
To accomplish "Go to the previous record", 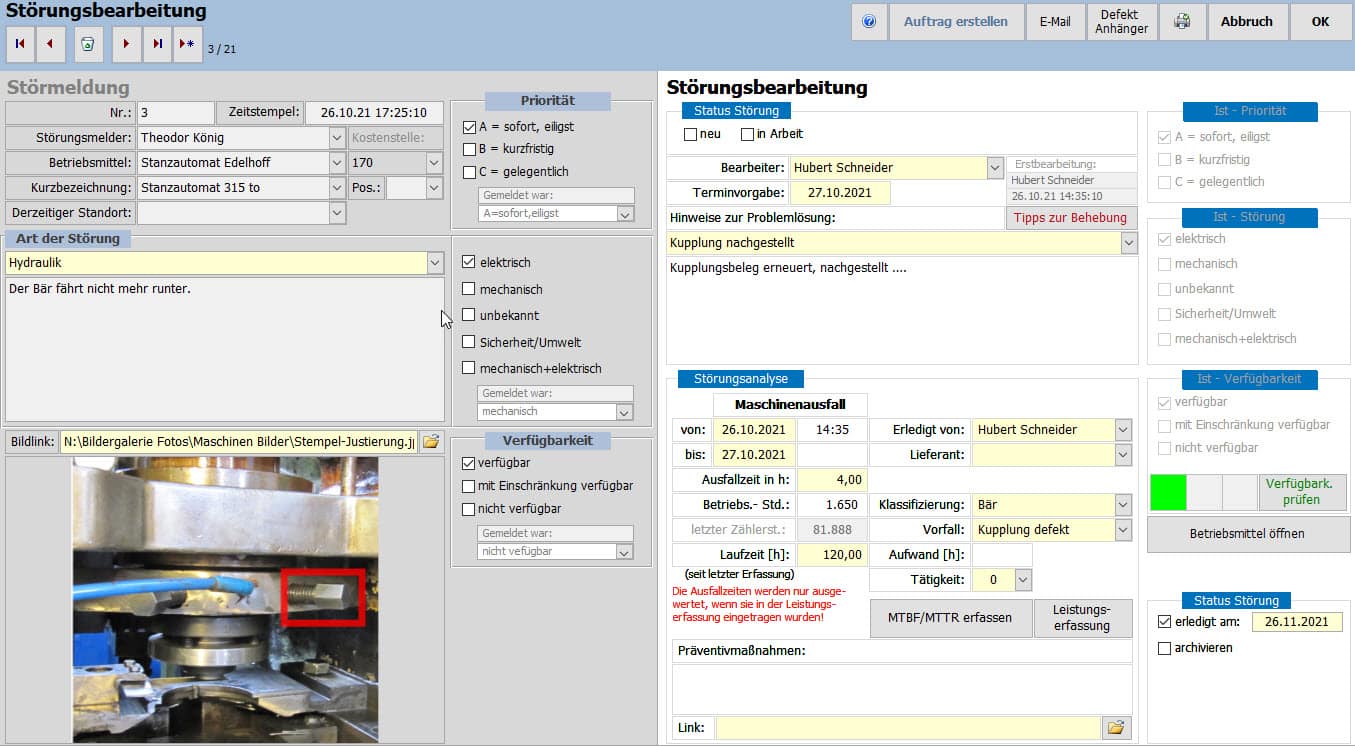I will (x=50, y=45).
